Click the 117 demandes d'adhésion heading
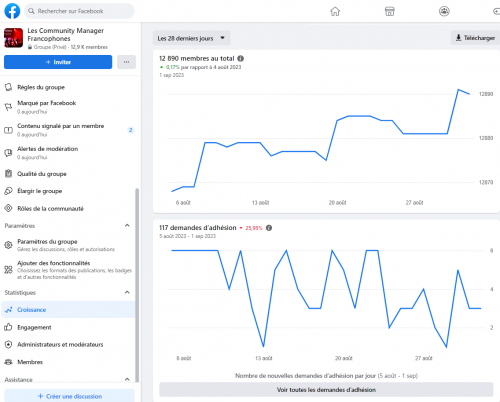Viewport: 500px width, 402px height. tap(198, 228)
